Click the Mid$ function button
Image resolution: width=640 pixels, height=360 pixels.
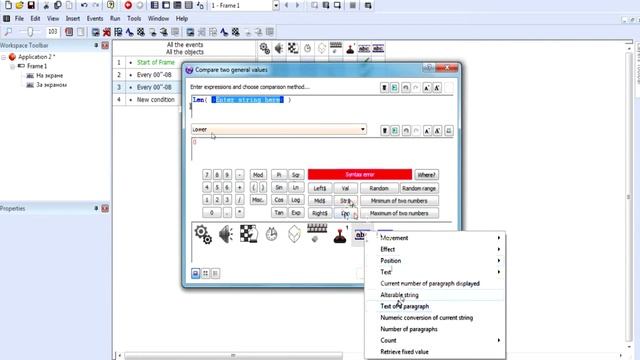pyautogui.click(x=320, y=201)
